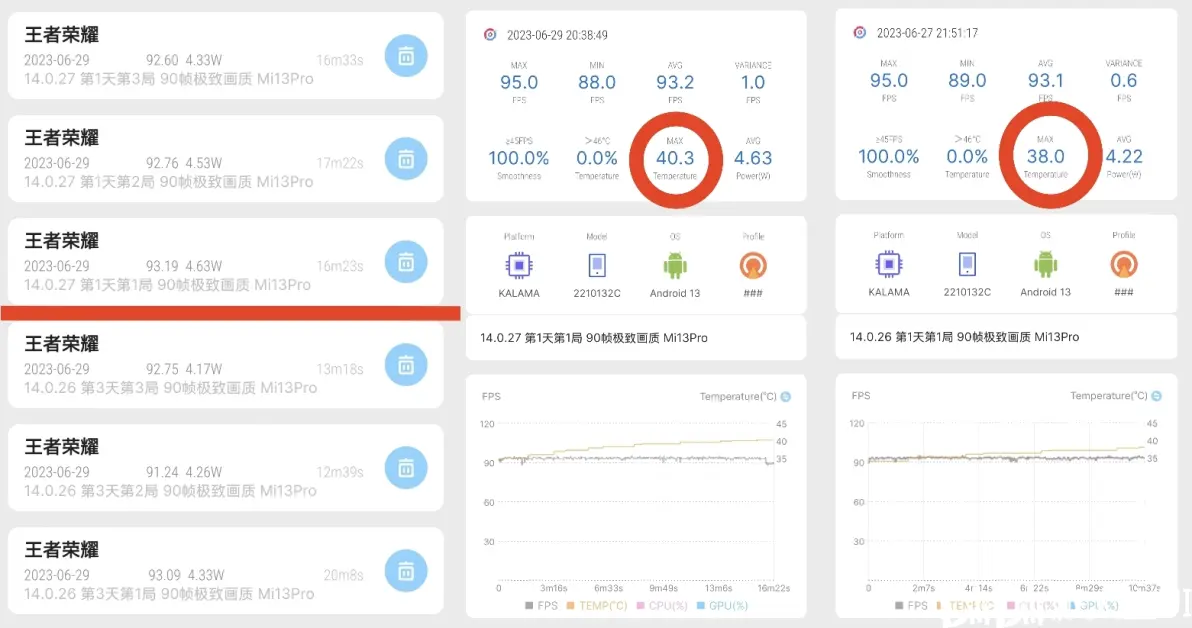Select the VARIANCE 1.0 FPS value
The image size is (1192, 628).
753,82
